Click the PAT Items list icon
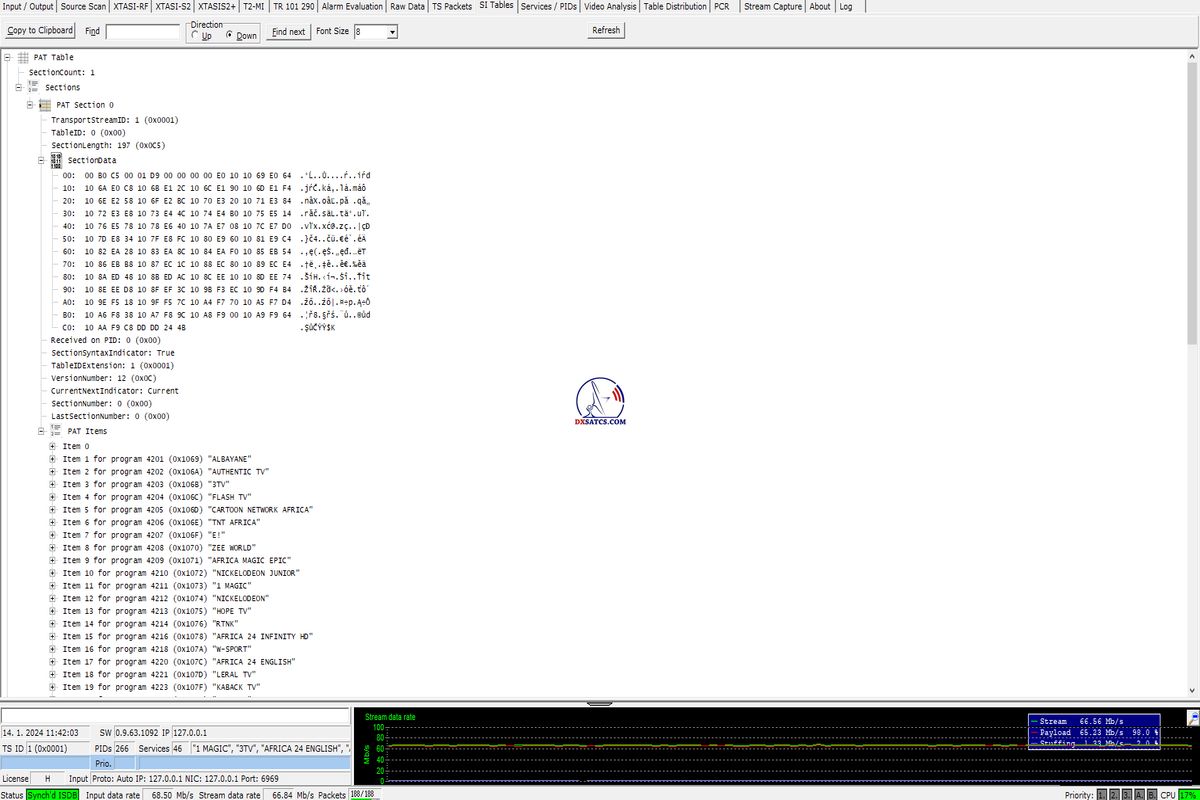The height and width of the screenshot is (800, 1200). click(56, 431)
